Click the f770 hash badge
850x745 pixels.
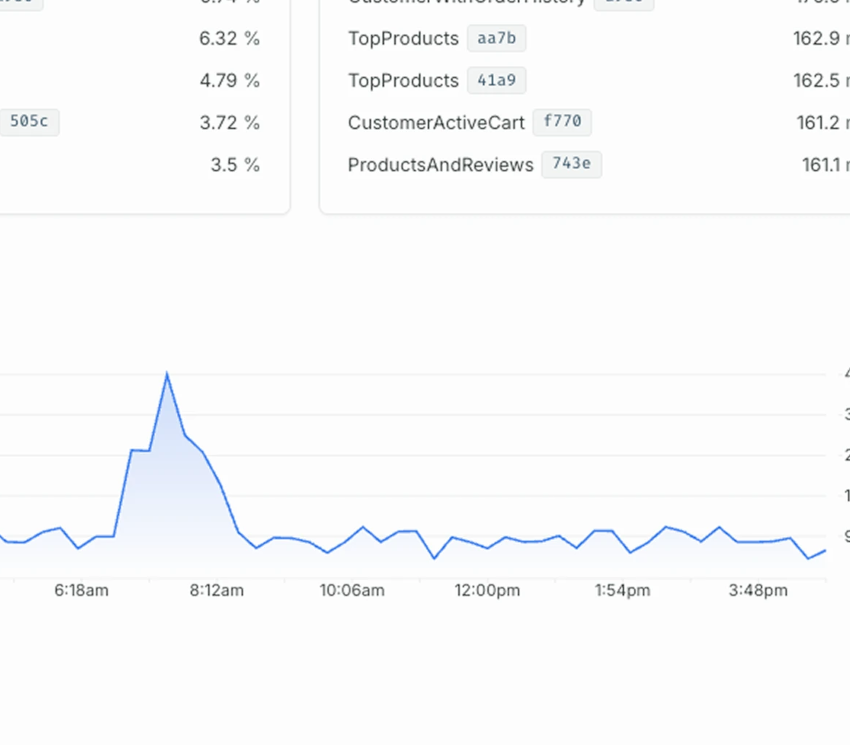(x=562, y=123)
